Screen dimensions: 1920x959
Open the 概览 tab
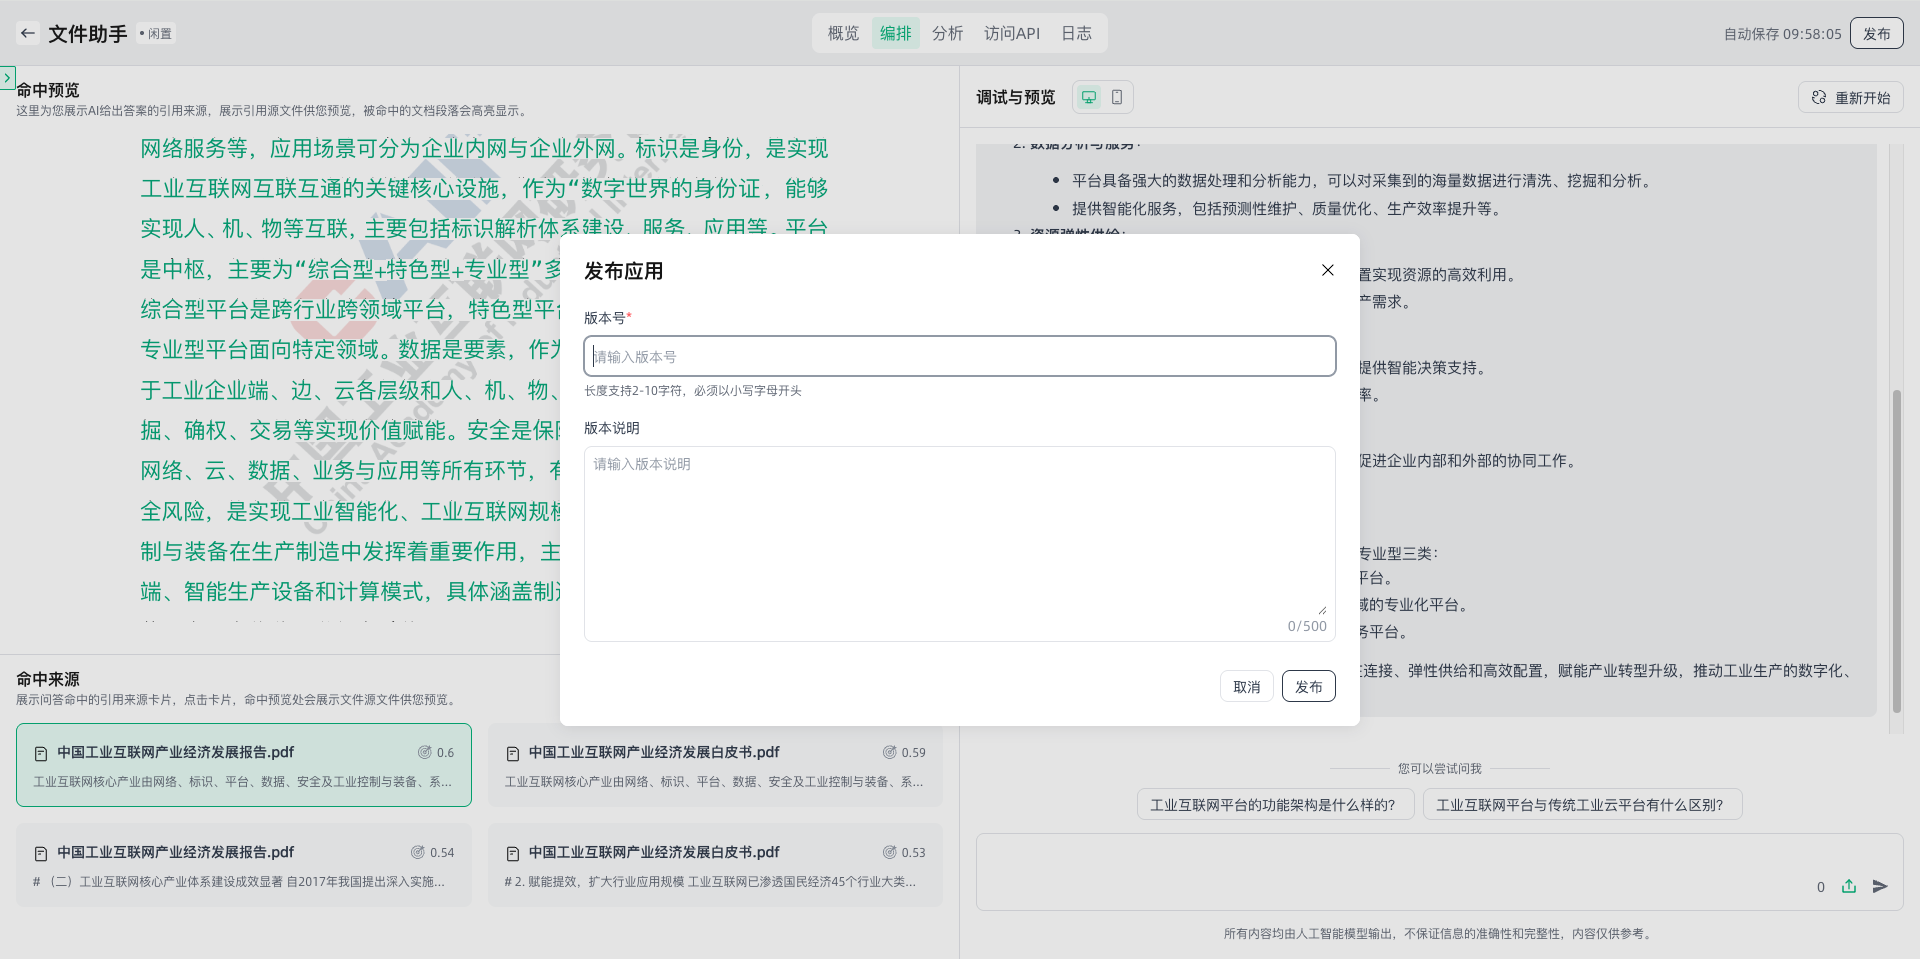tap(843, 33)
